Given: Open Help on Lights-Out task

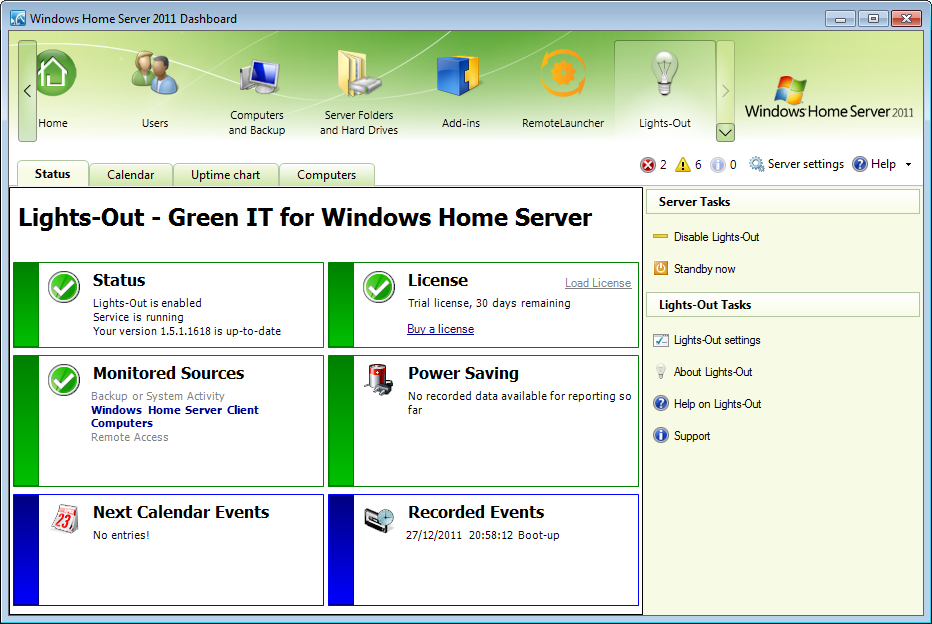Looking at the screenshot, I should 717,404.
